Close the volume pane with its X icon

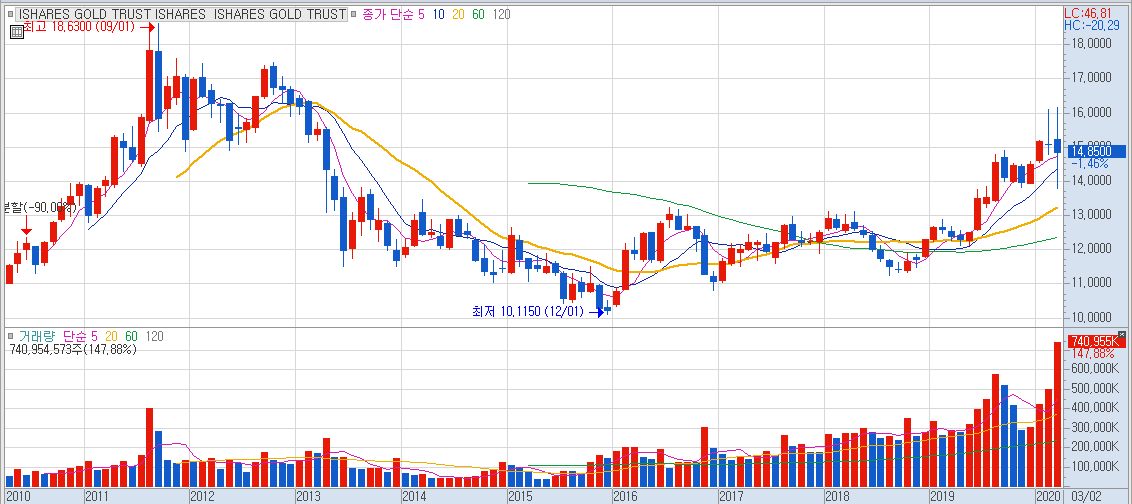1121,334
